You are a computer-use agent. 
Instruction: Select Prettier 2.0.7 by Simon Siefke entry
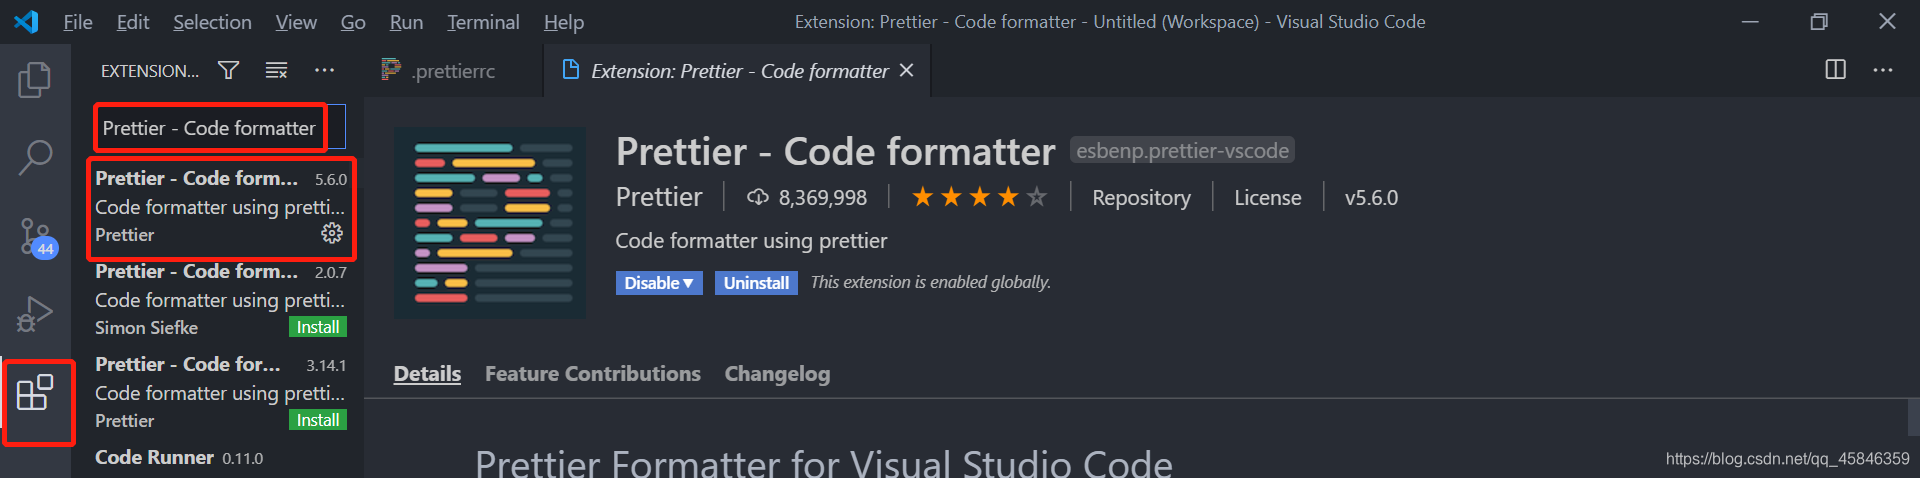tap(220, 300)
